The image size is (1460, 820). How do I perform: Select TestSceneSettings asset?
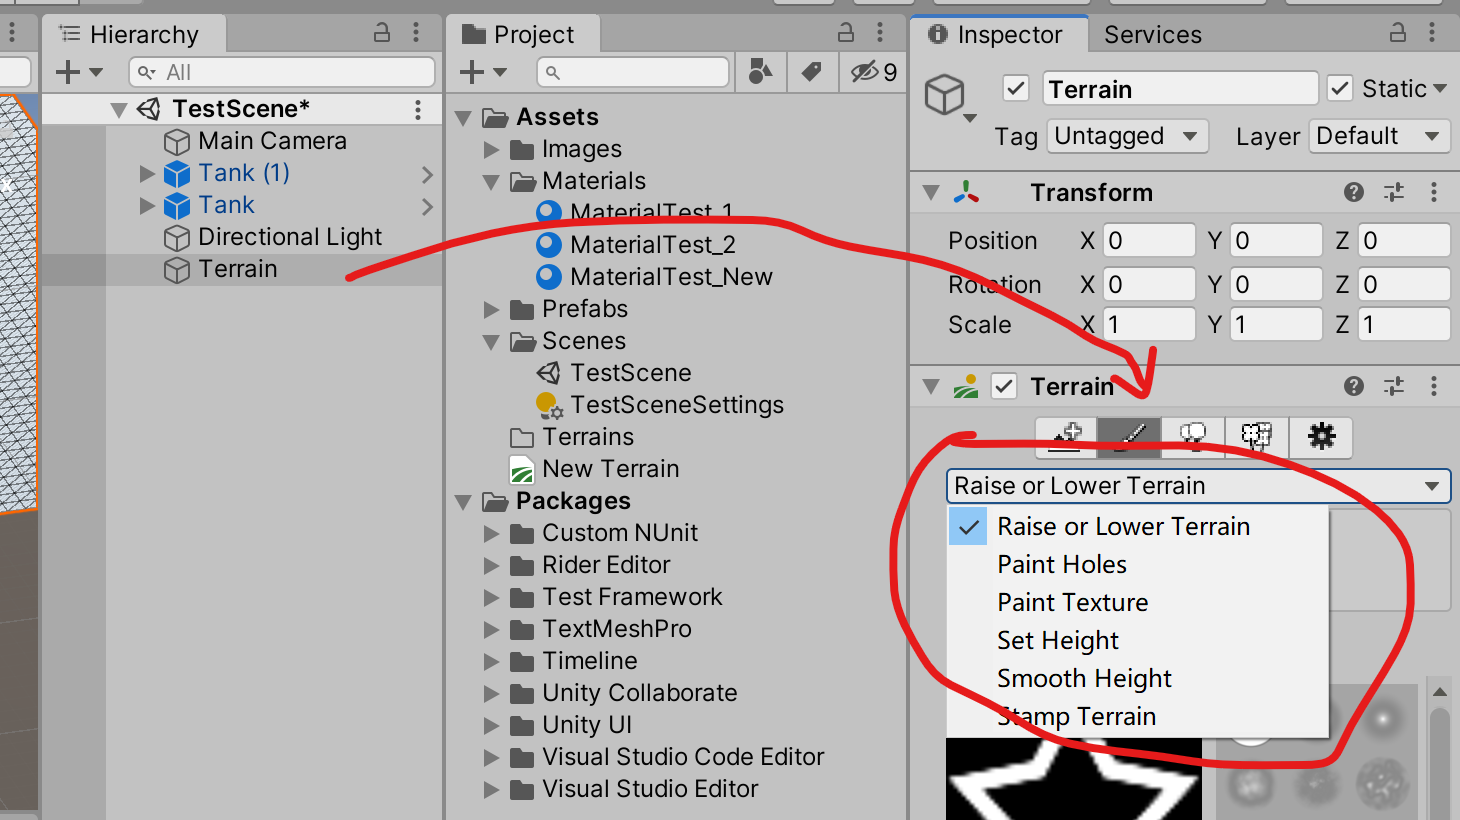(x=677, y=405)
